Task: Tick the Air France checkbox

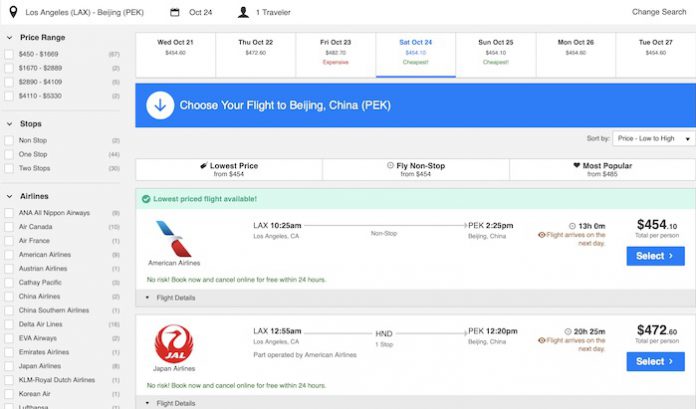Action: tap(8, 241)
